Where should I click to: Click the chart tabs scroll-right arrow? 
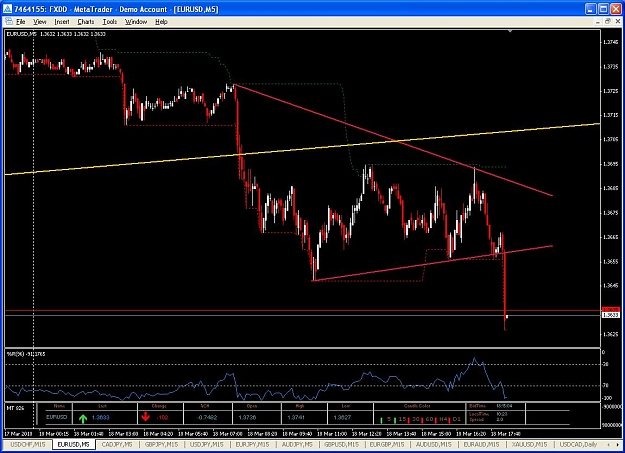point(617,444)
